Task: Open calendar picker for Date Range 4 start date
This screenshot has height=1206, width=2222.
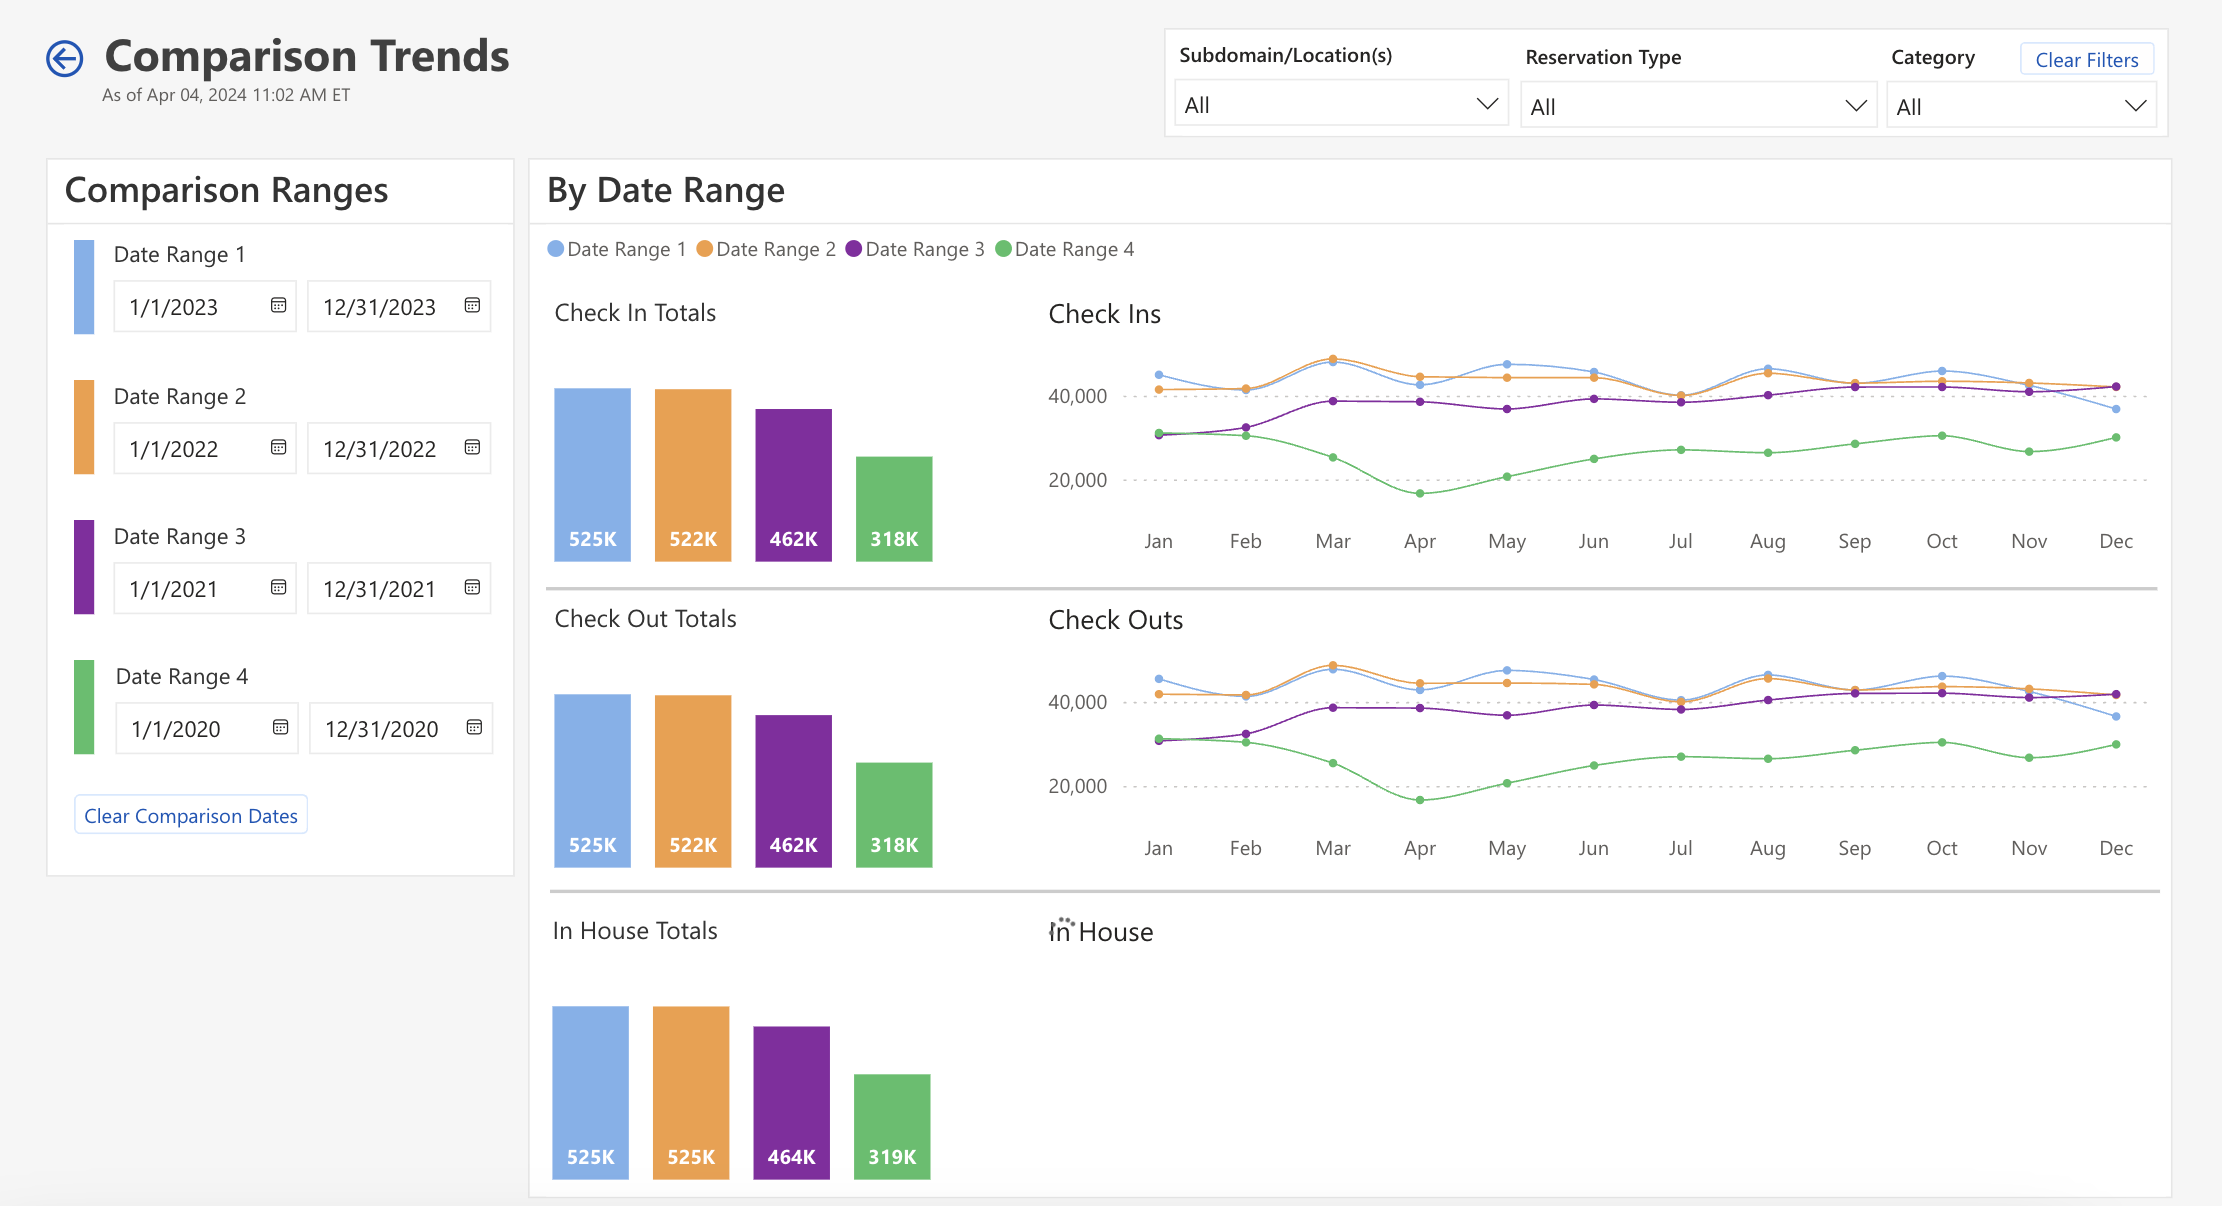Action: pyautogui.click(x=277, y=728)
